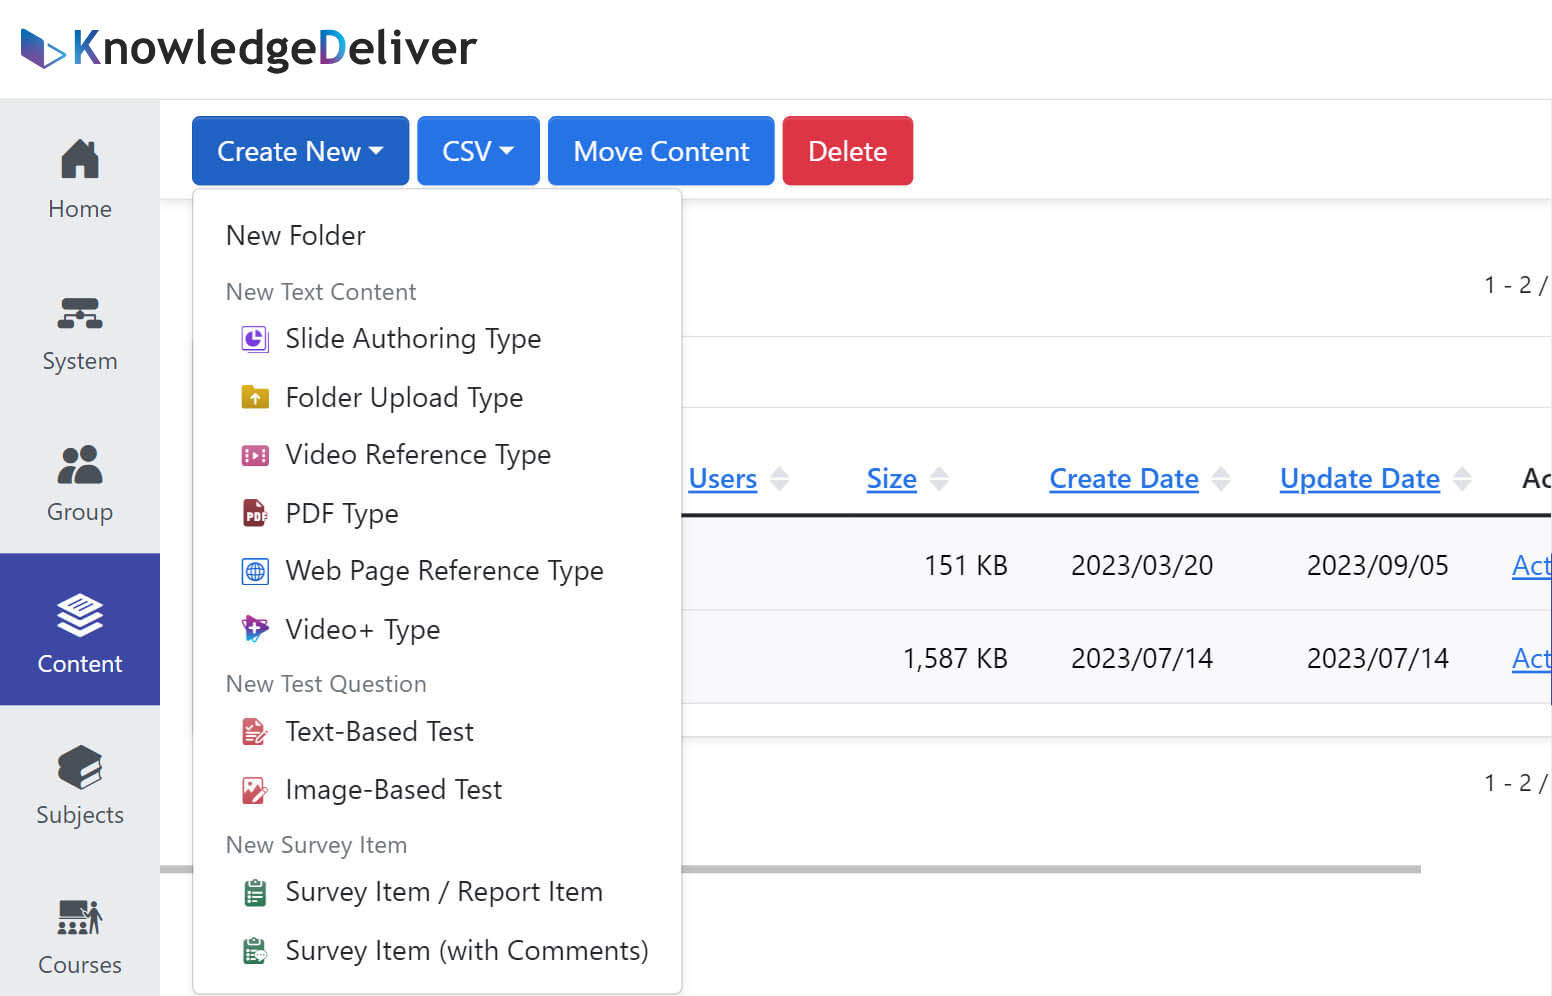Click the Size column header link
The image size is (1552, 996).
pos(892,479)
